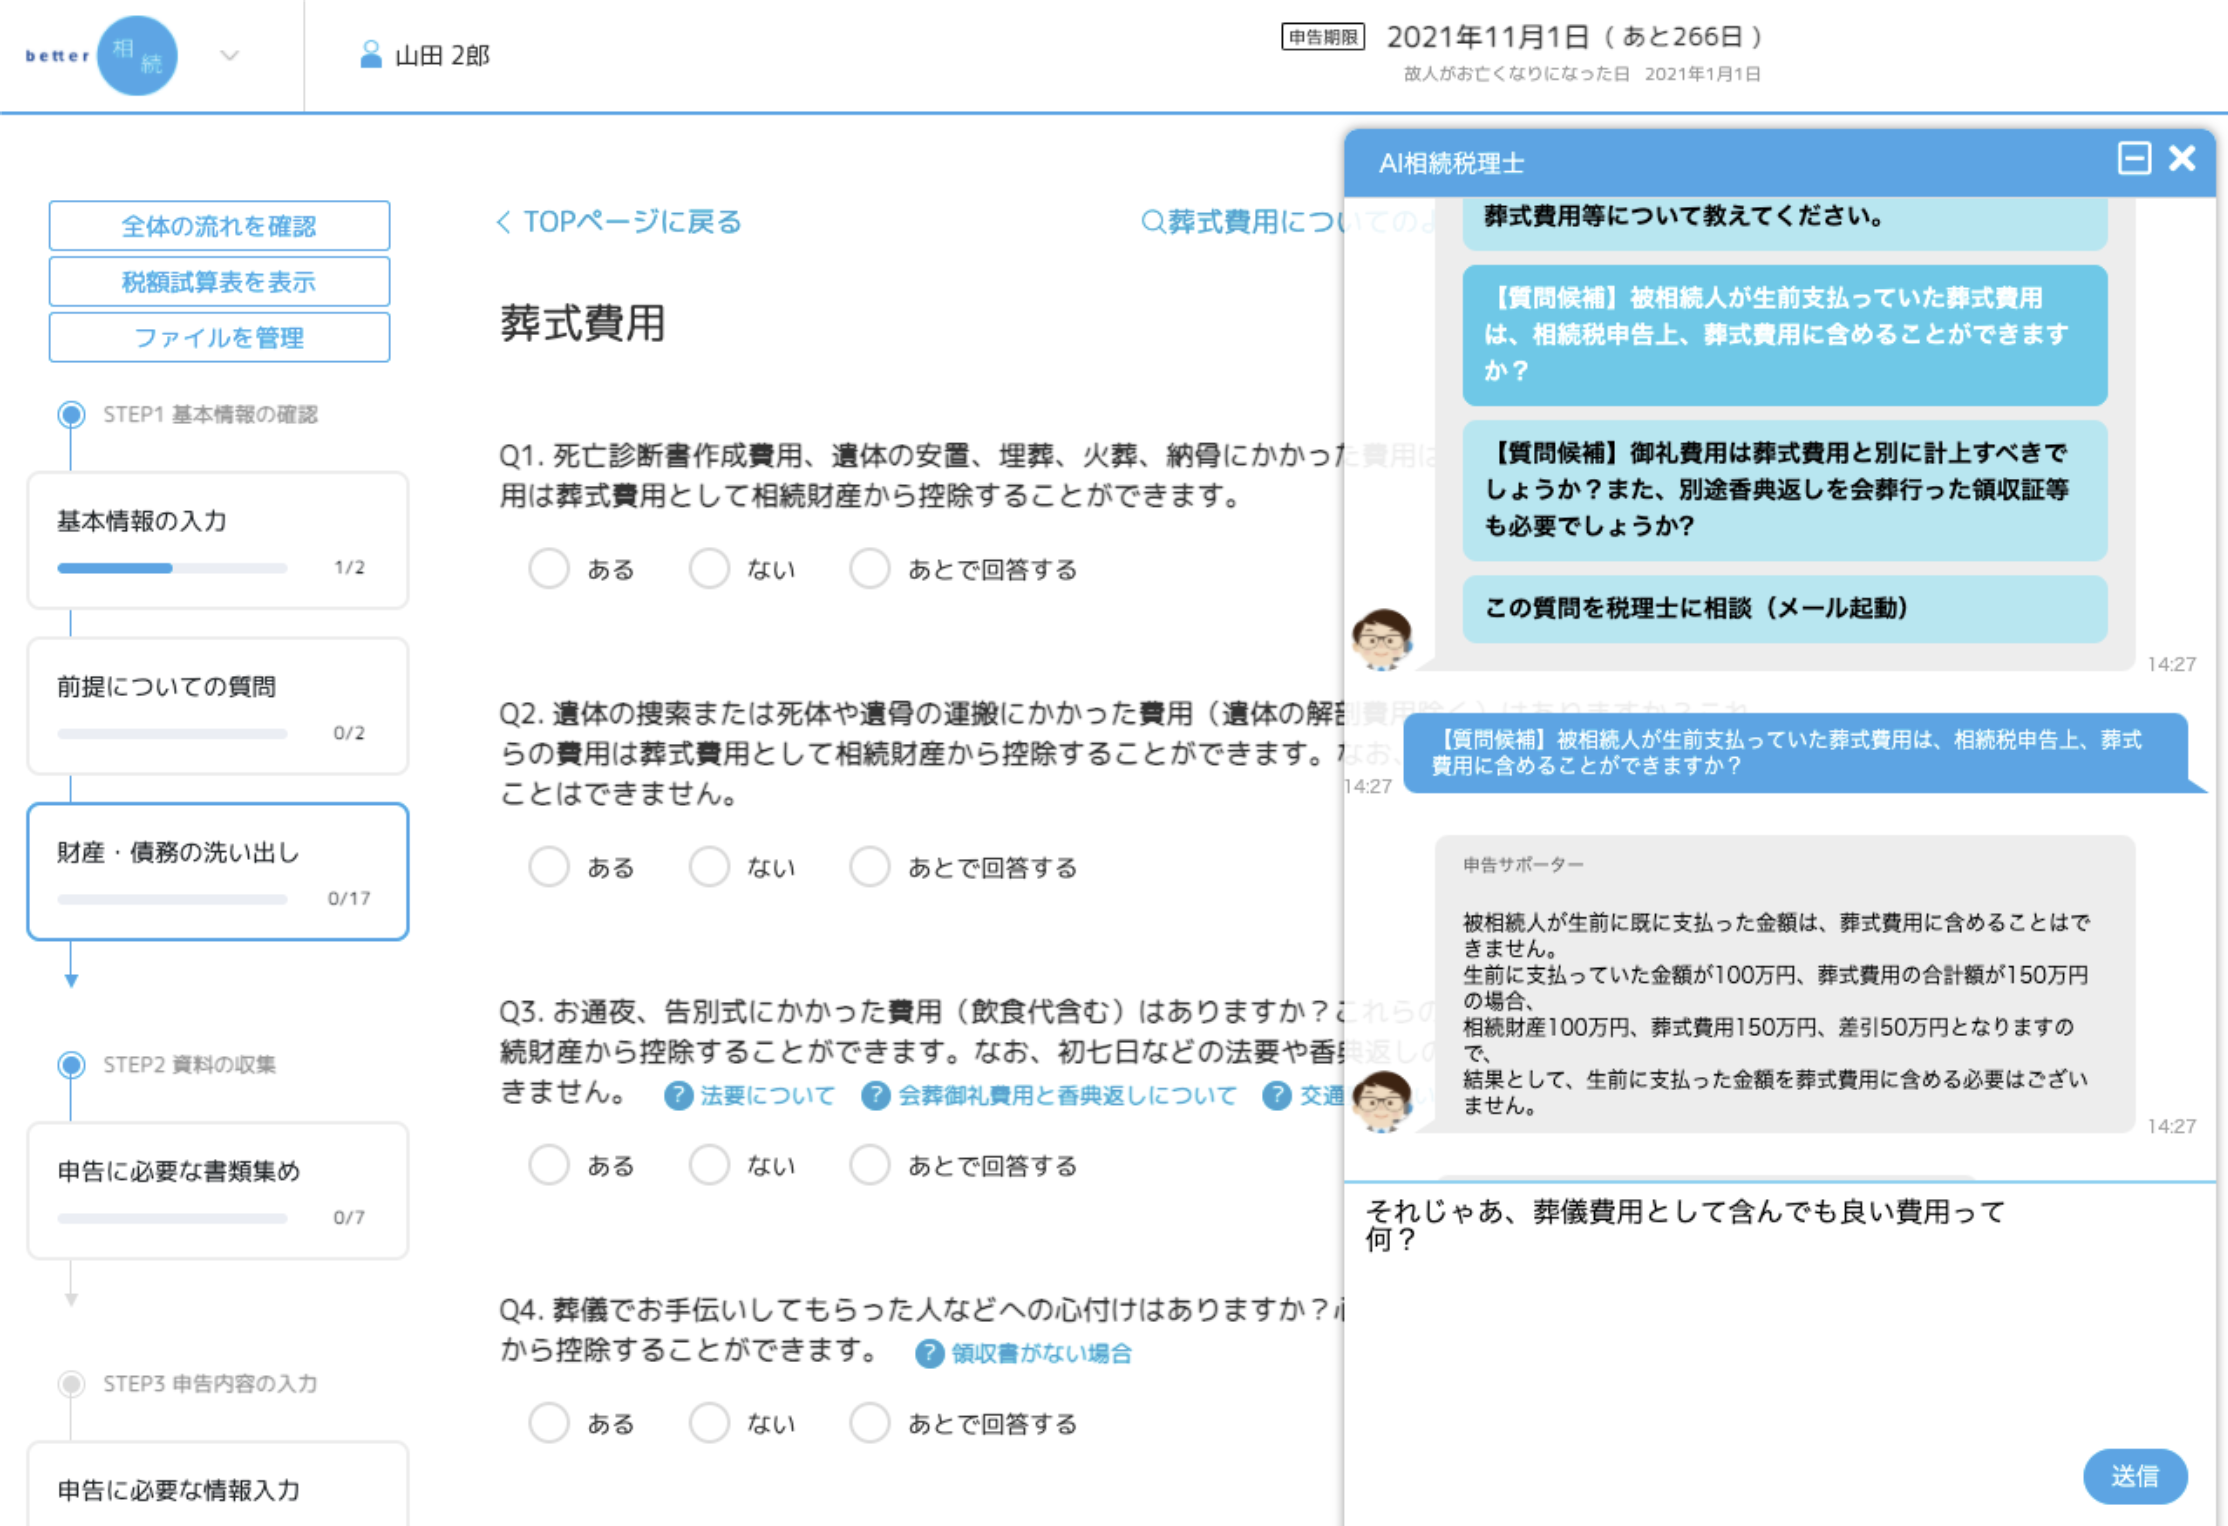Click the 交通 help question mark icon
Image resolution: width=2228 pixels, height=1526 pixels.
click(1277, 1095)
